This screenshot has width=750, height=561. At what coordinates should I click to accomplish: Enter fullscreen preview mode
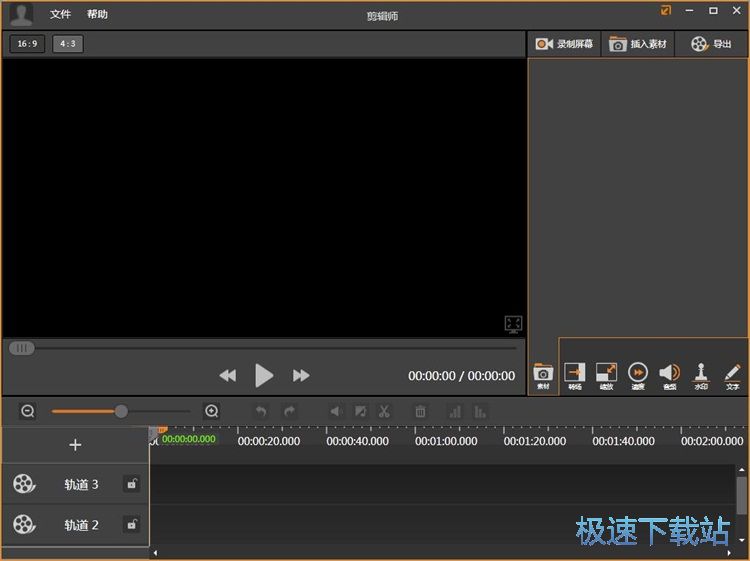pyautogui.click(x=513, y=324)
